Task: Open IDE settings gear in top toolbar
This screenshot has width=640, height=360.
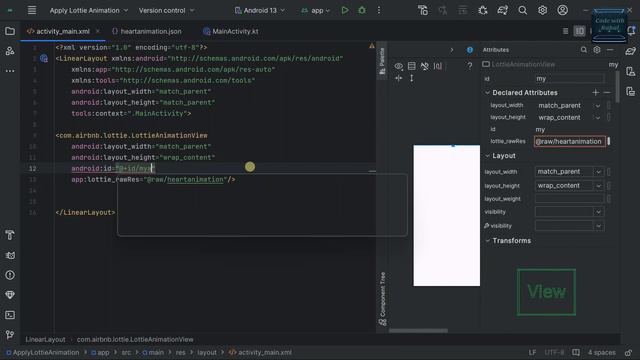Action: tap(542, 10)
